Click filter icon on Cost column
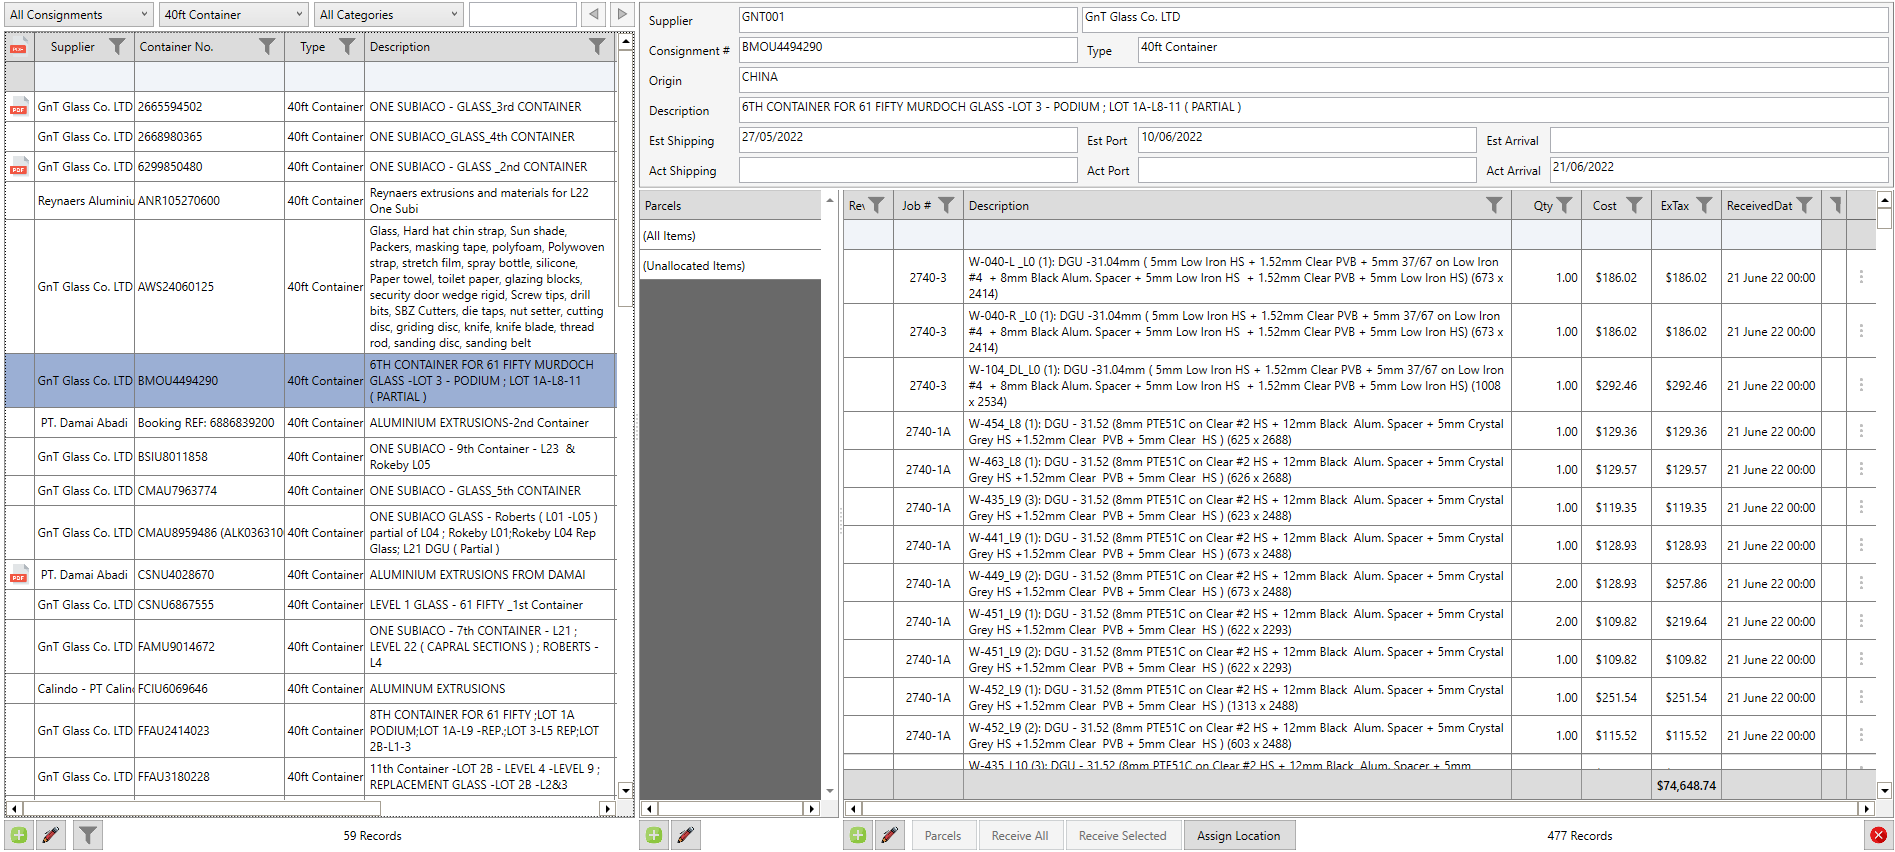This screenshot has height=852, width=1895. [1634, 205]
